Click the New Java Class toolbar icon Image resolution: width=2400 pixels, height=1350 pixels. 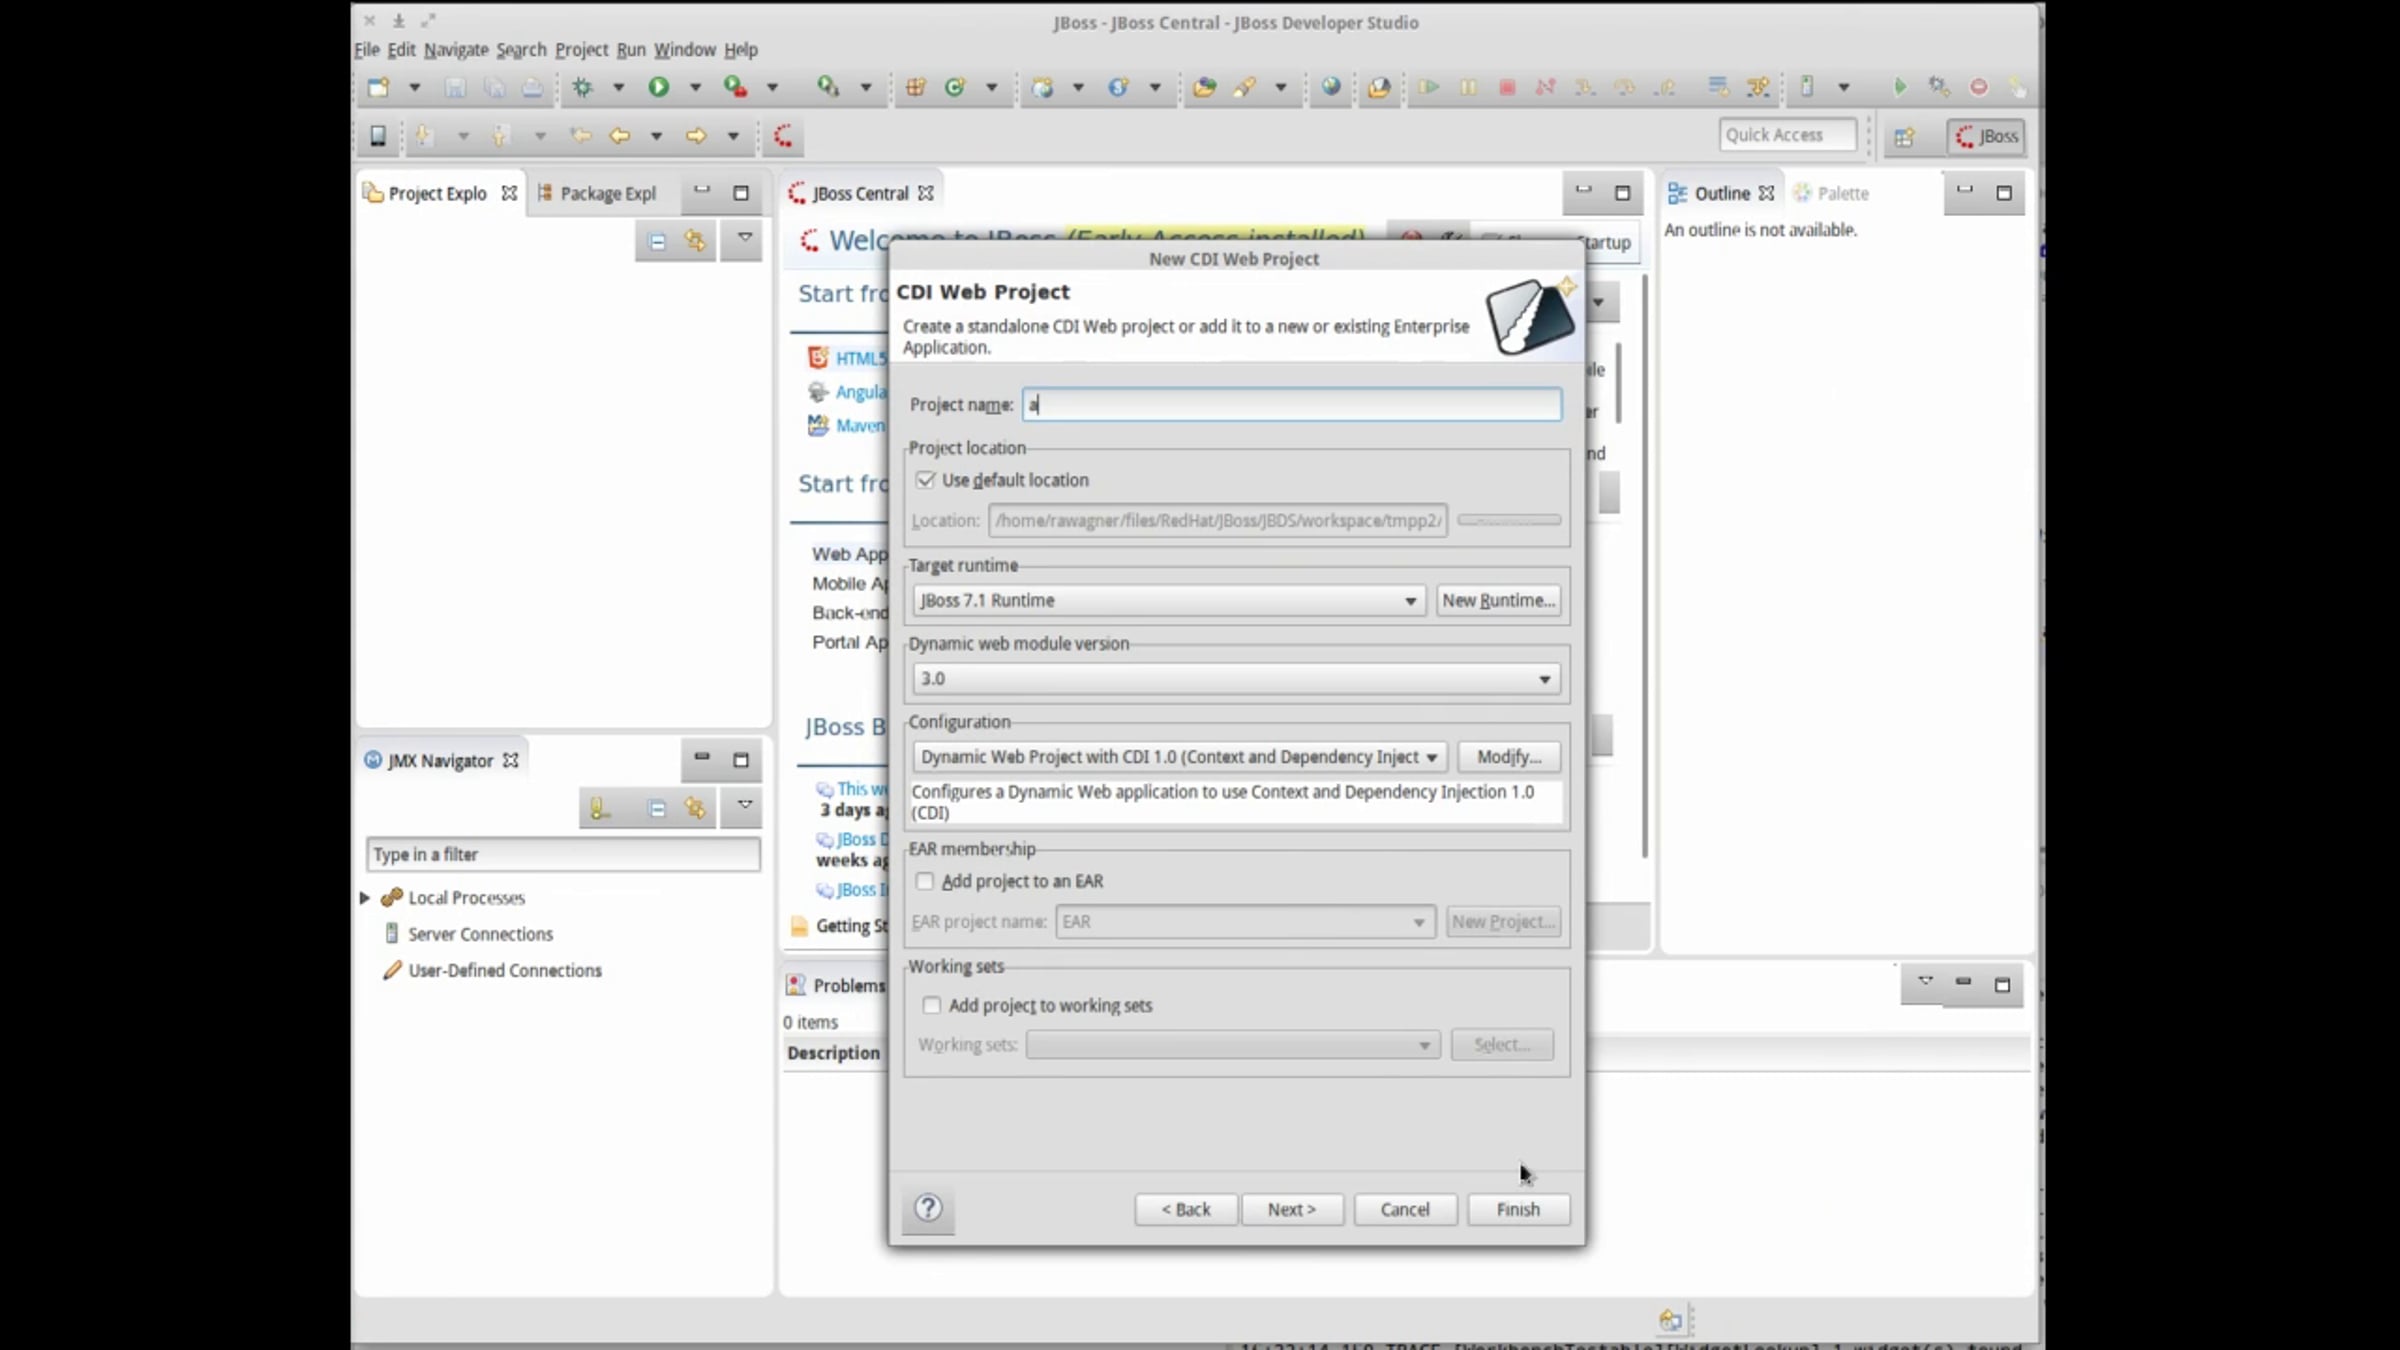(955, 87)
